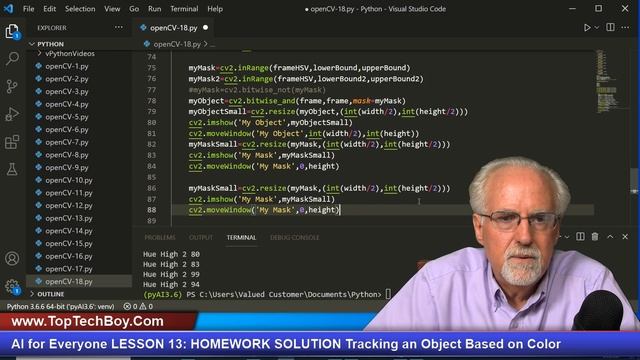Switch to the PROBLEMS panel tab

tap(160, 238)
